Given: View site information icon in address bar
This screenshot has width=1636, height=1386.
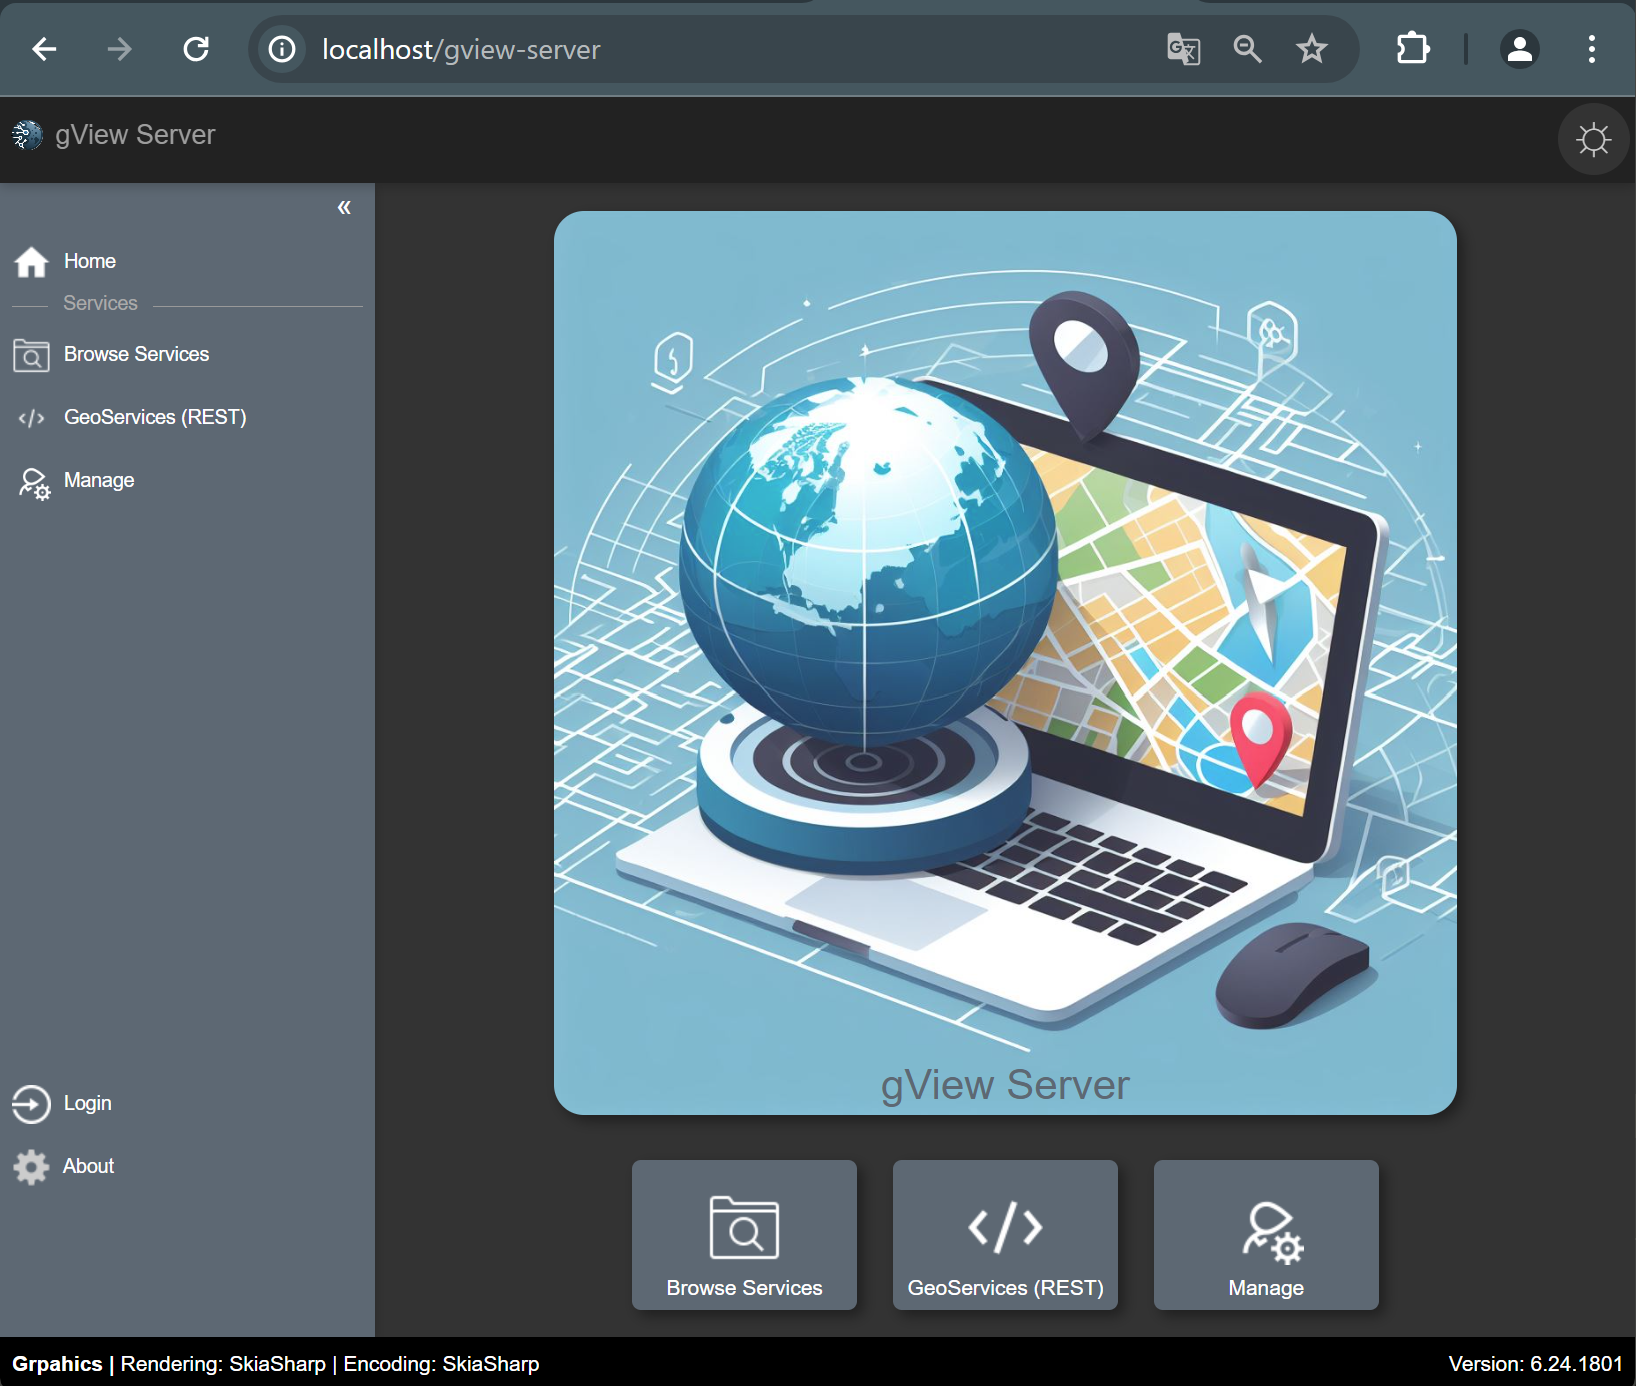Looking at the screenshot, I should tap(282, 49).
